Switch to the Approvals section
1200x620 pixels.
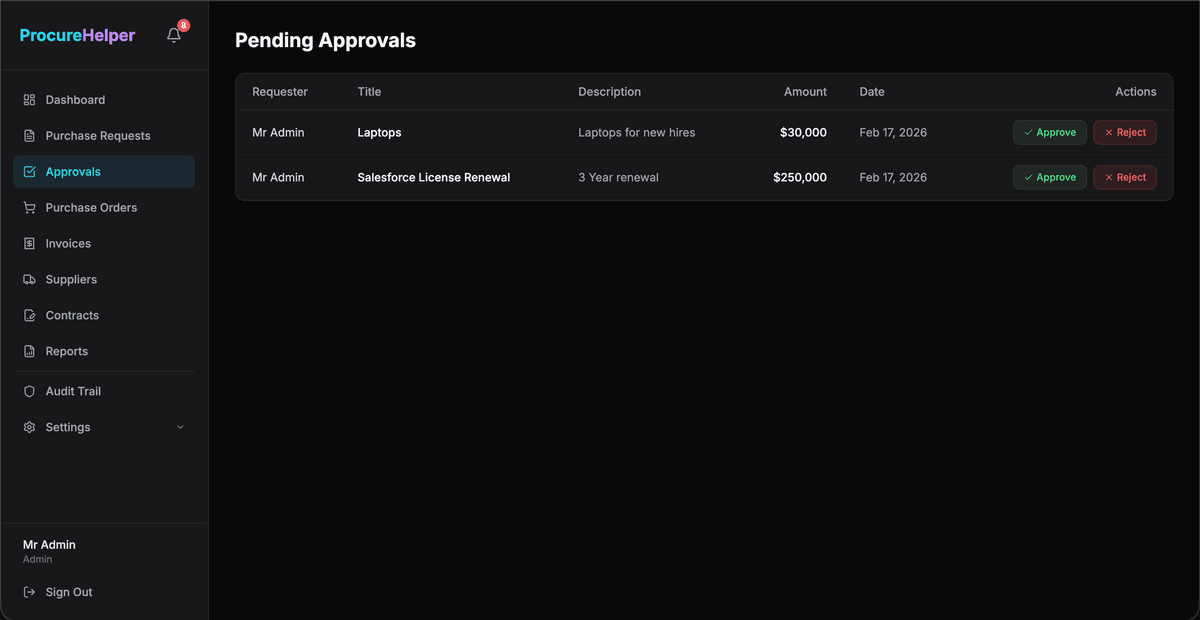(x=75, y=171)
